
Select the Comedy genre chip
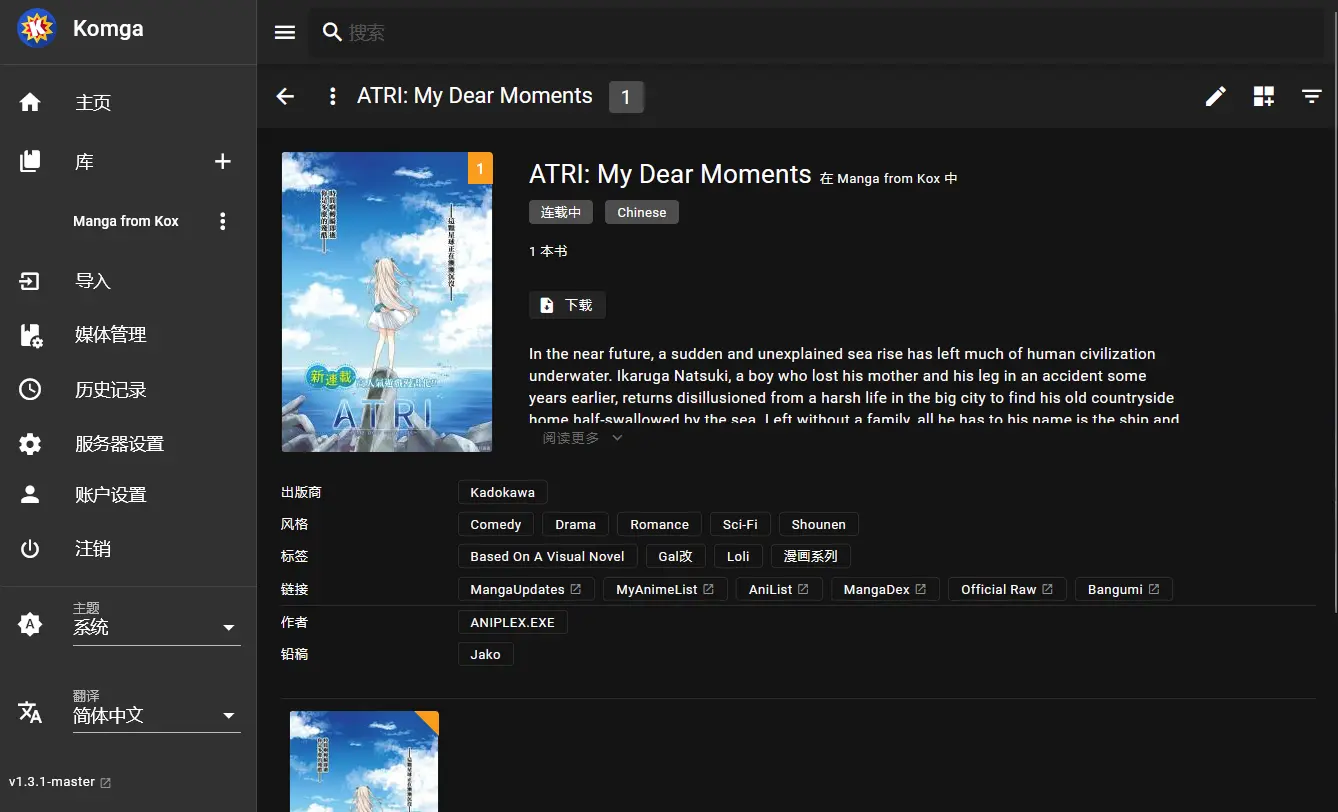click(496, 524)
